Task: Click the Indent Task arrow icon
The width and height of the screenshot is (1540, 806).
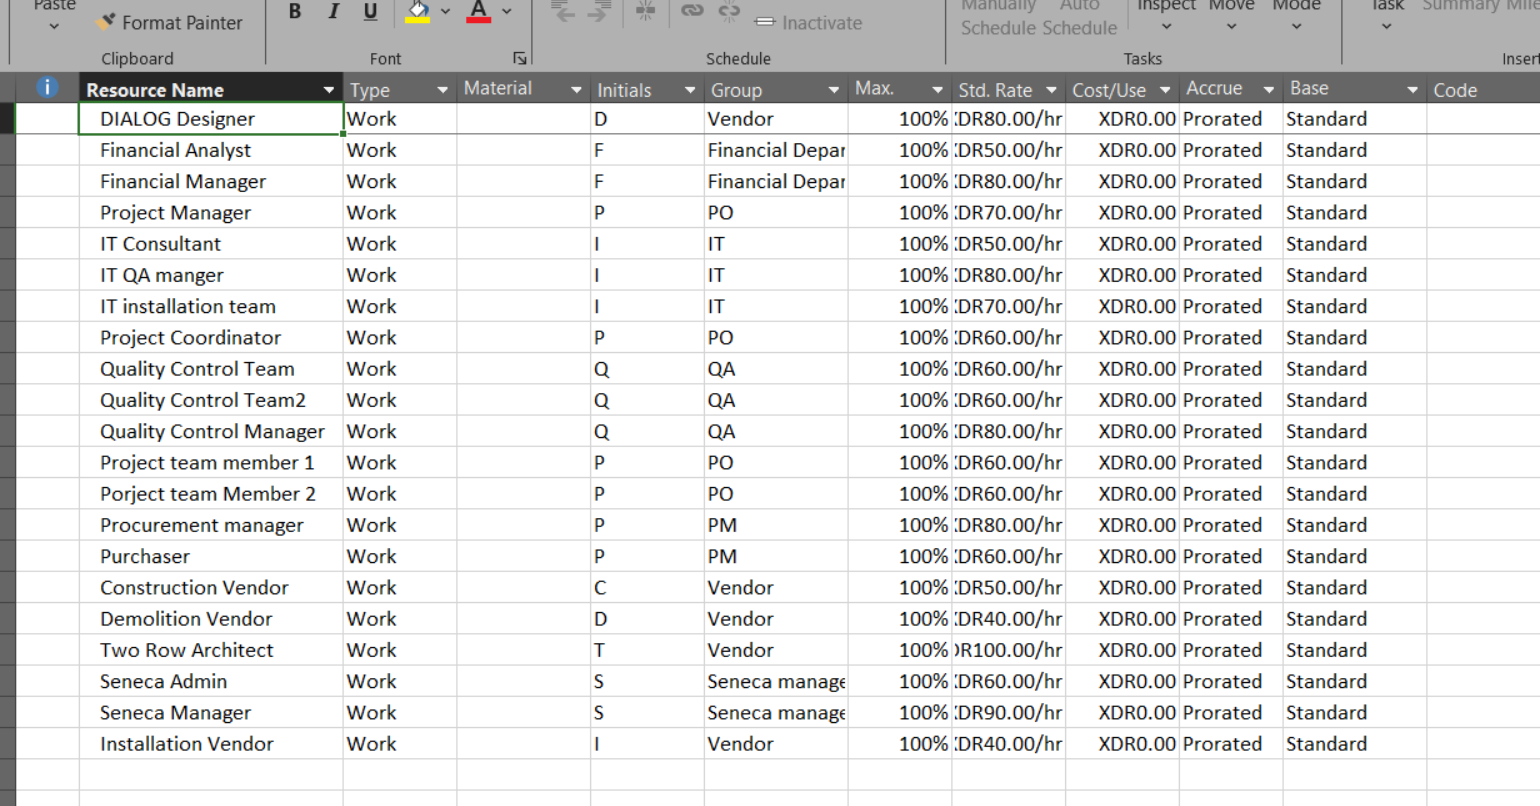Action: point(600,12)
